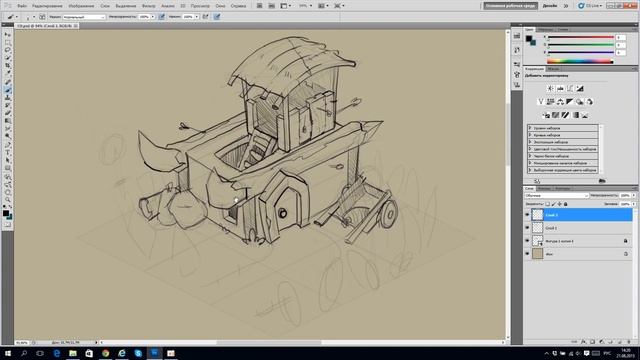This screenshot has height=360, width=640.
Task: Delete layer with the trash icon
Action: click(x=629, y=342)
